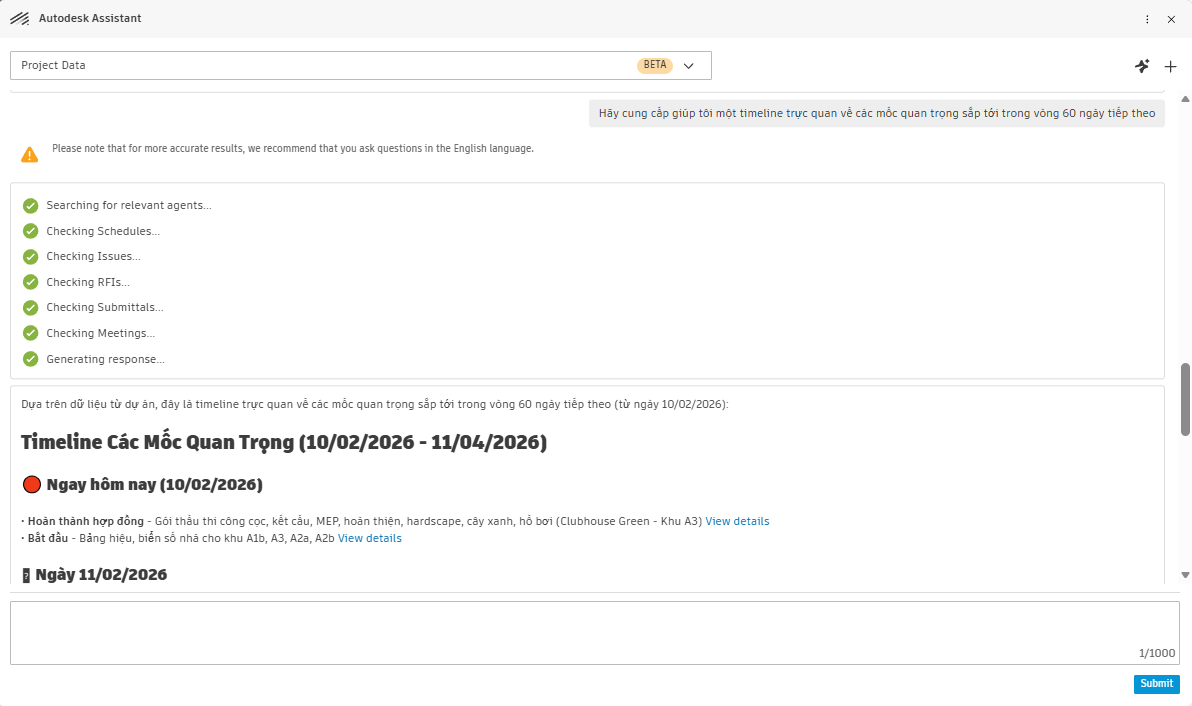This screenshot has width=1192, height=706.
Task: Open View details for Hoàn thành hợp đồng
Action: coord(737,521)
